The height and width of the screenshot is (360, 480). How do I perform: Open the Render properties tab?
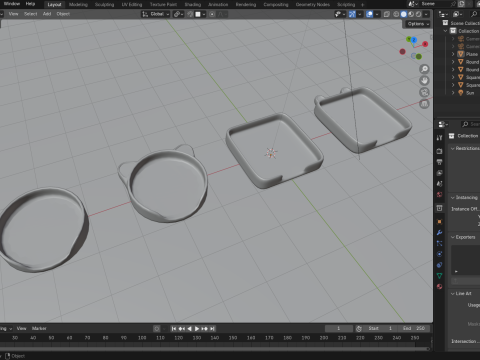(x=439, y=151)
